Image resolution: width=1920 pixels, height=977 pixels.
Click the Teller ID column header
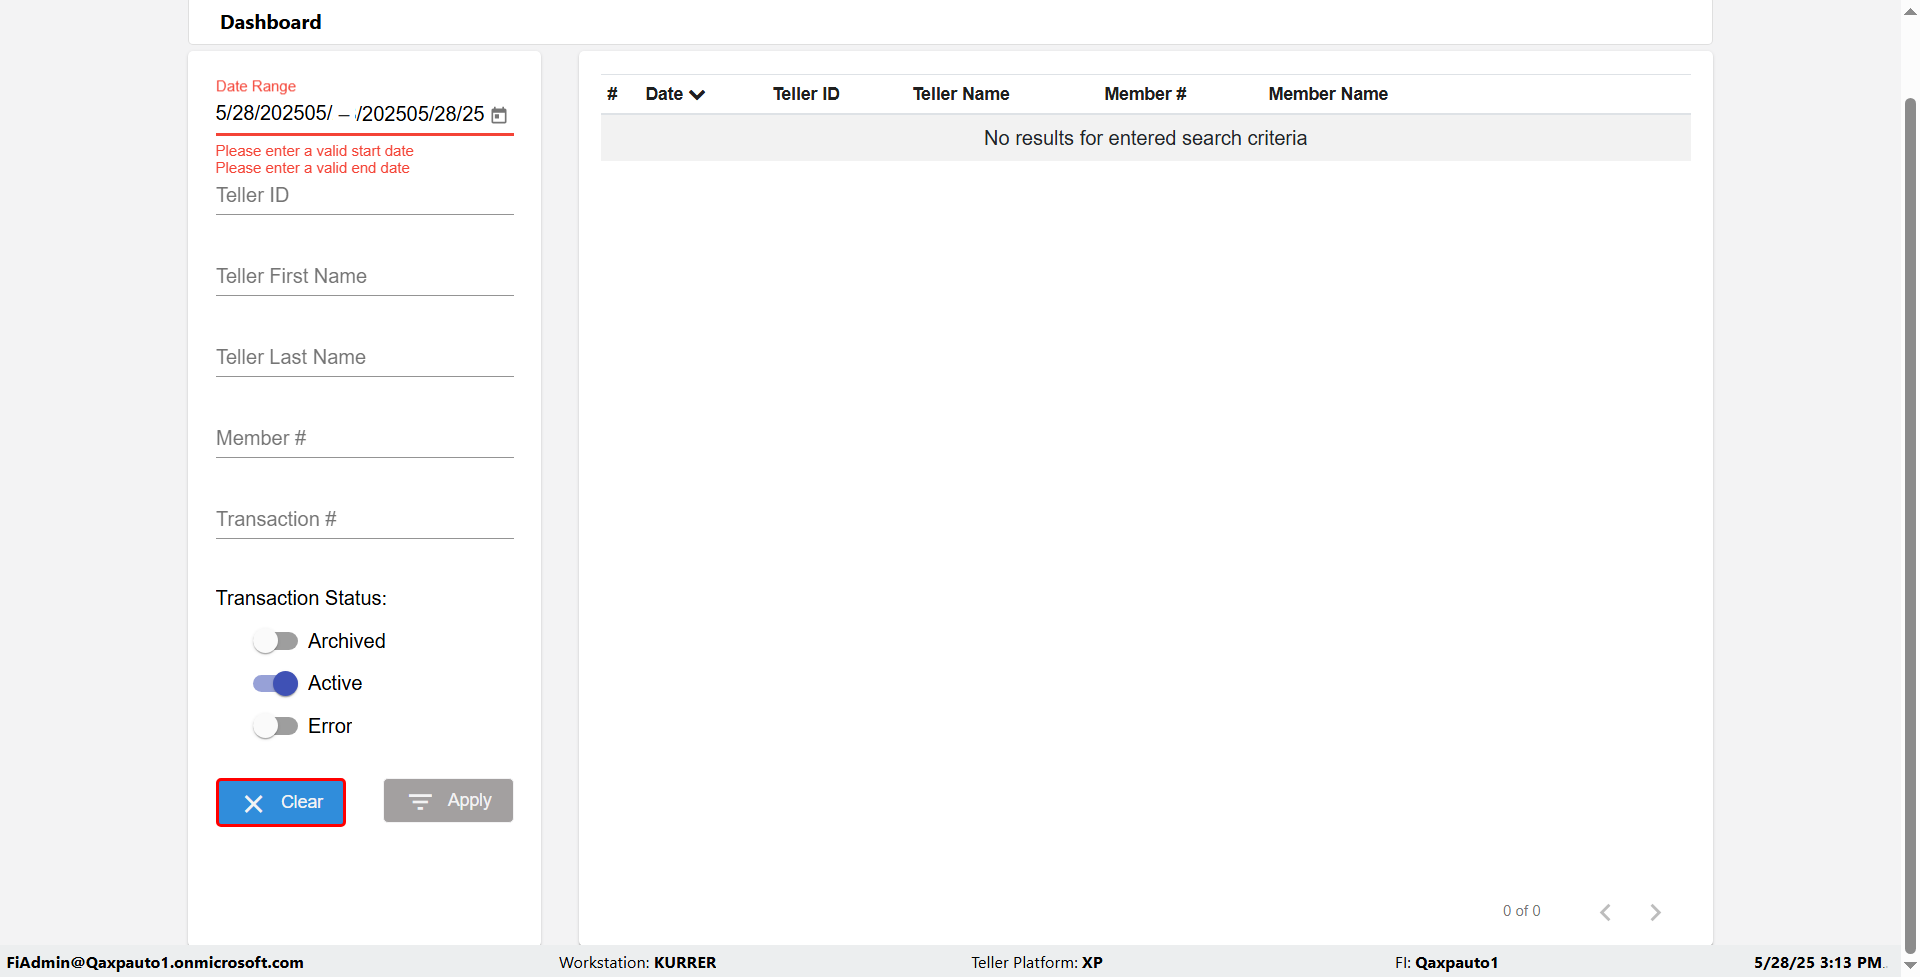[x=806, y=94]
